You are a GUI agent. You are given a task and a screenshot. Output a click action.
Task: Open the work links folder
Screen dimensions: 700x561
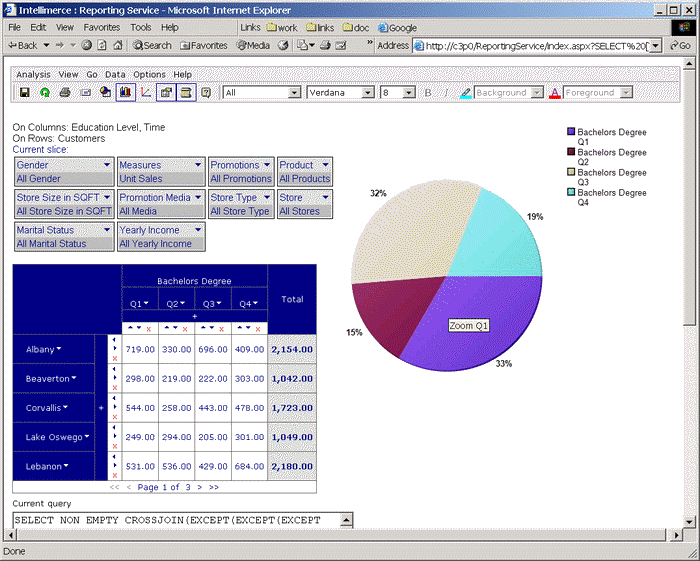pos(282,28)
